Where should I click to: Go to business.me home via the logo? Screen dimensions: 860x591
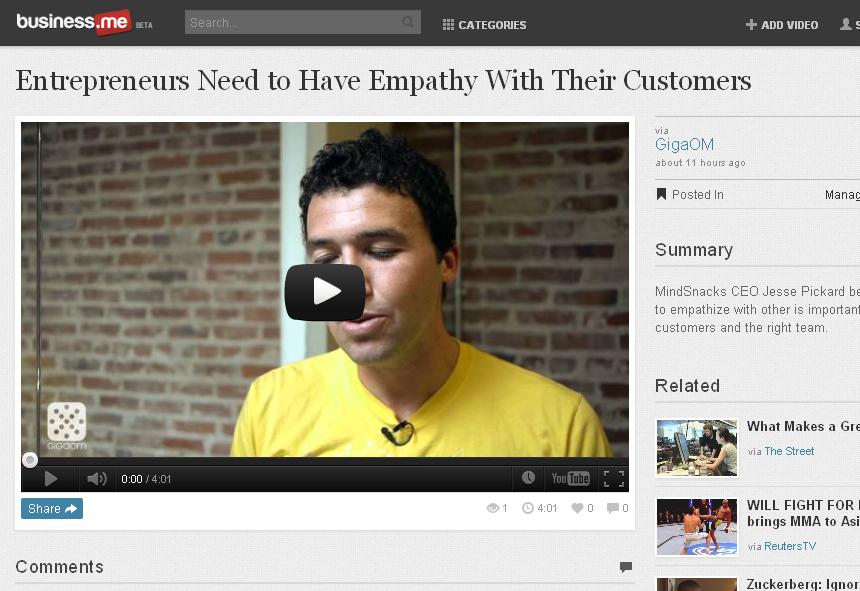pos(74,22)
